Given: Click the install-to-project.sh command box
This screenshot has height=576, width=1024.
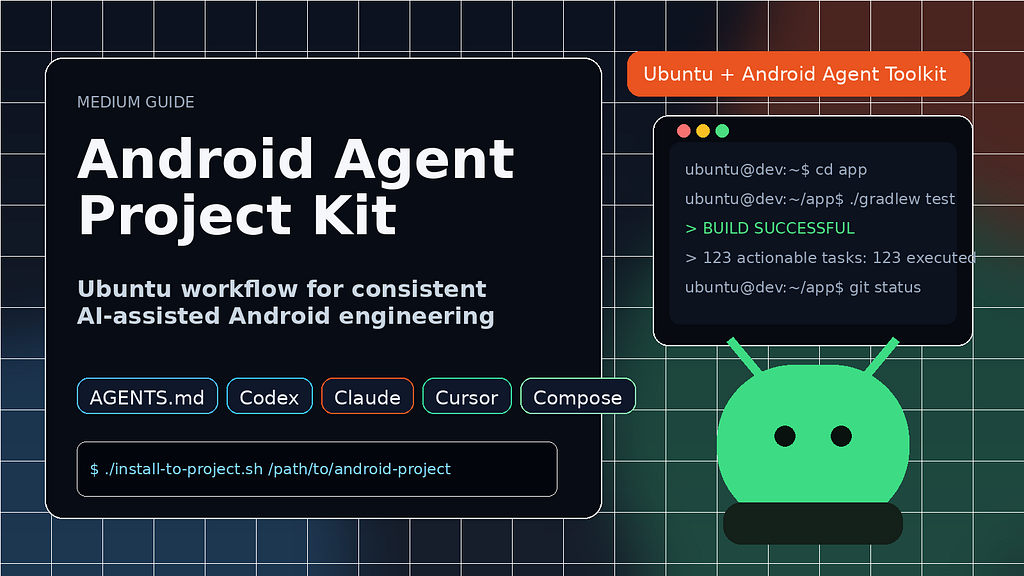Looking at the screenshot, I should coord(317,469).
